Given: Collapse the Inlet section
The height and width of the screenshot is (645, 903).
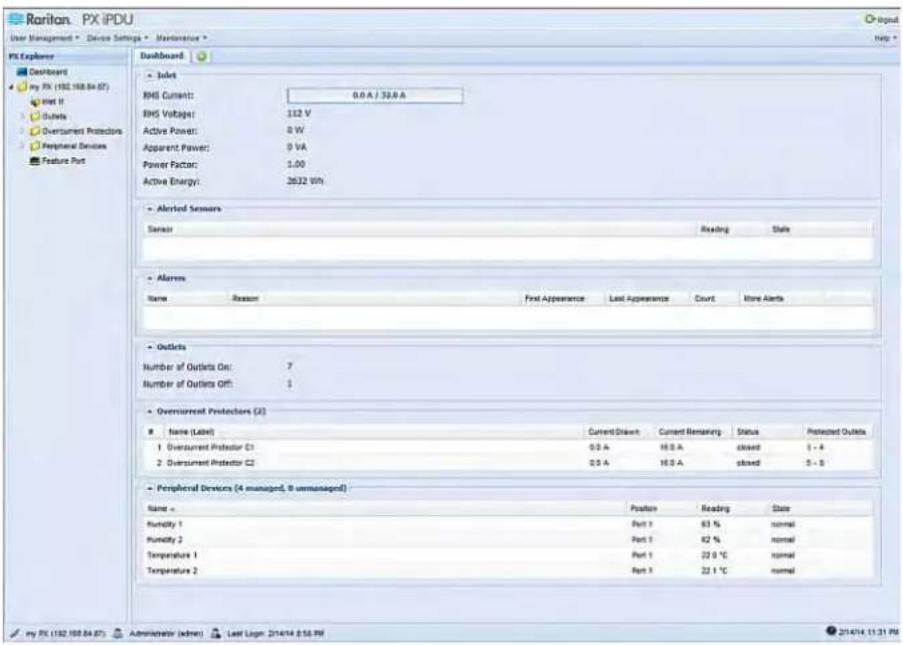Looking at the screenshot, I should point(150,75).
